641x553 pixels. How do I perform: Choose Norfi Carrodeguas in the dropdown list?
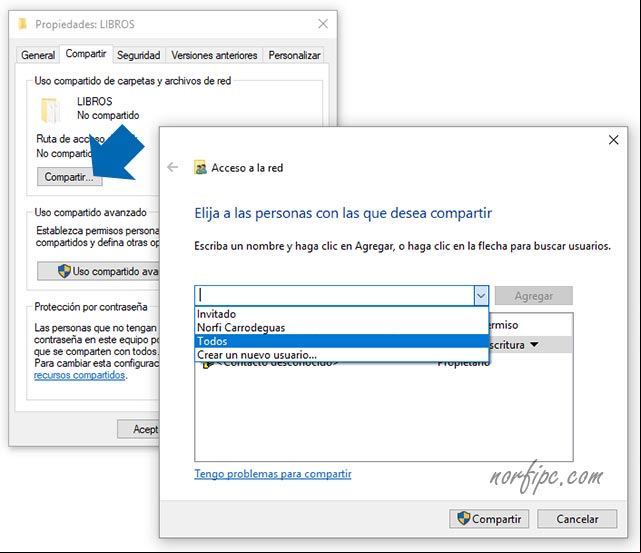pos(342,327)
